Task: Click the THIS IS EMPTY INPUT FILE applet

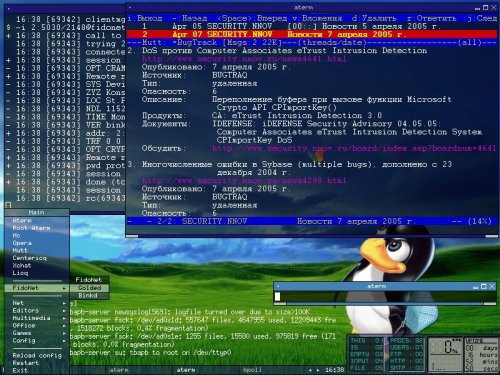Action: [367, 354]
